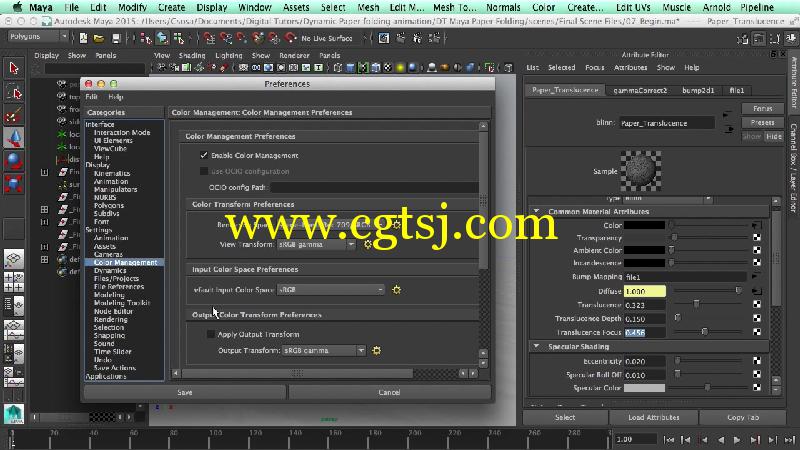The height and width of the screenshot is (450, 800).
Task: Click checker map button for Eccentricity
Action: coord(757,361)
